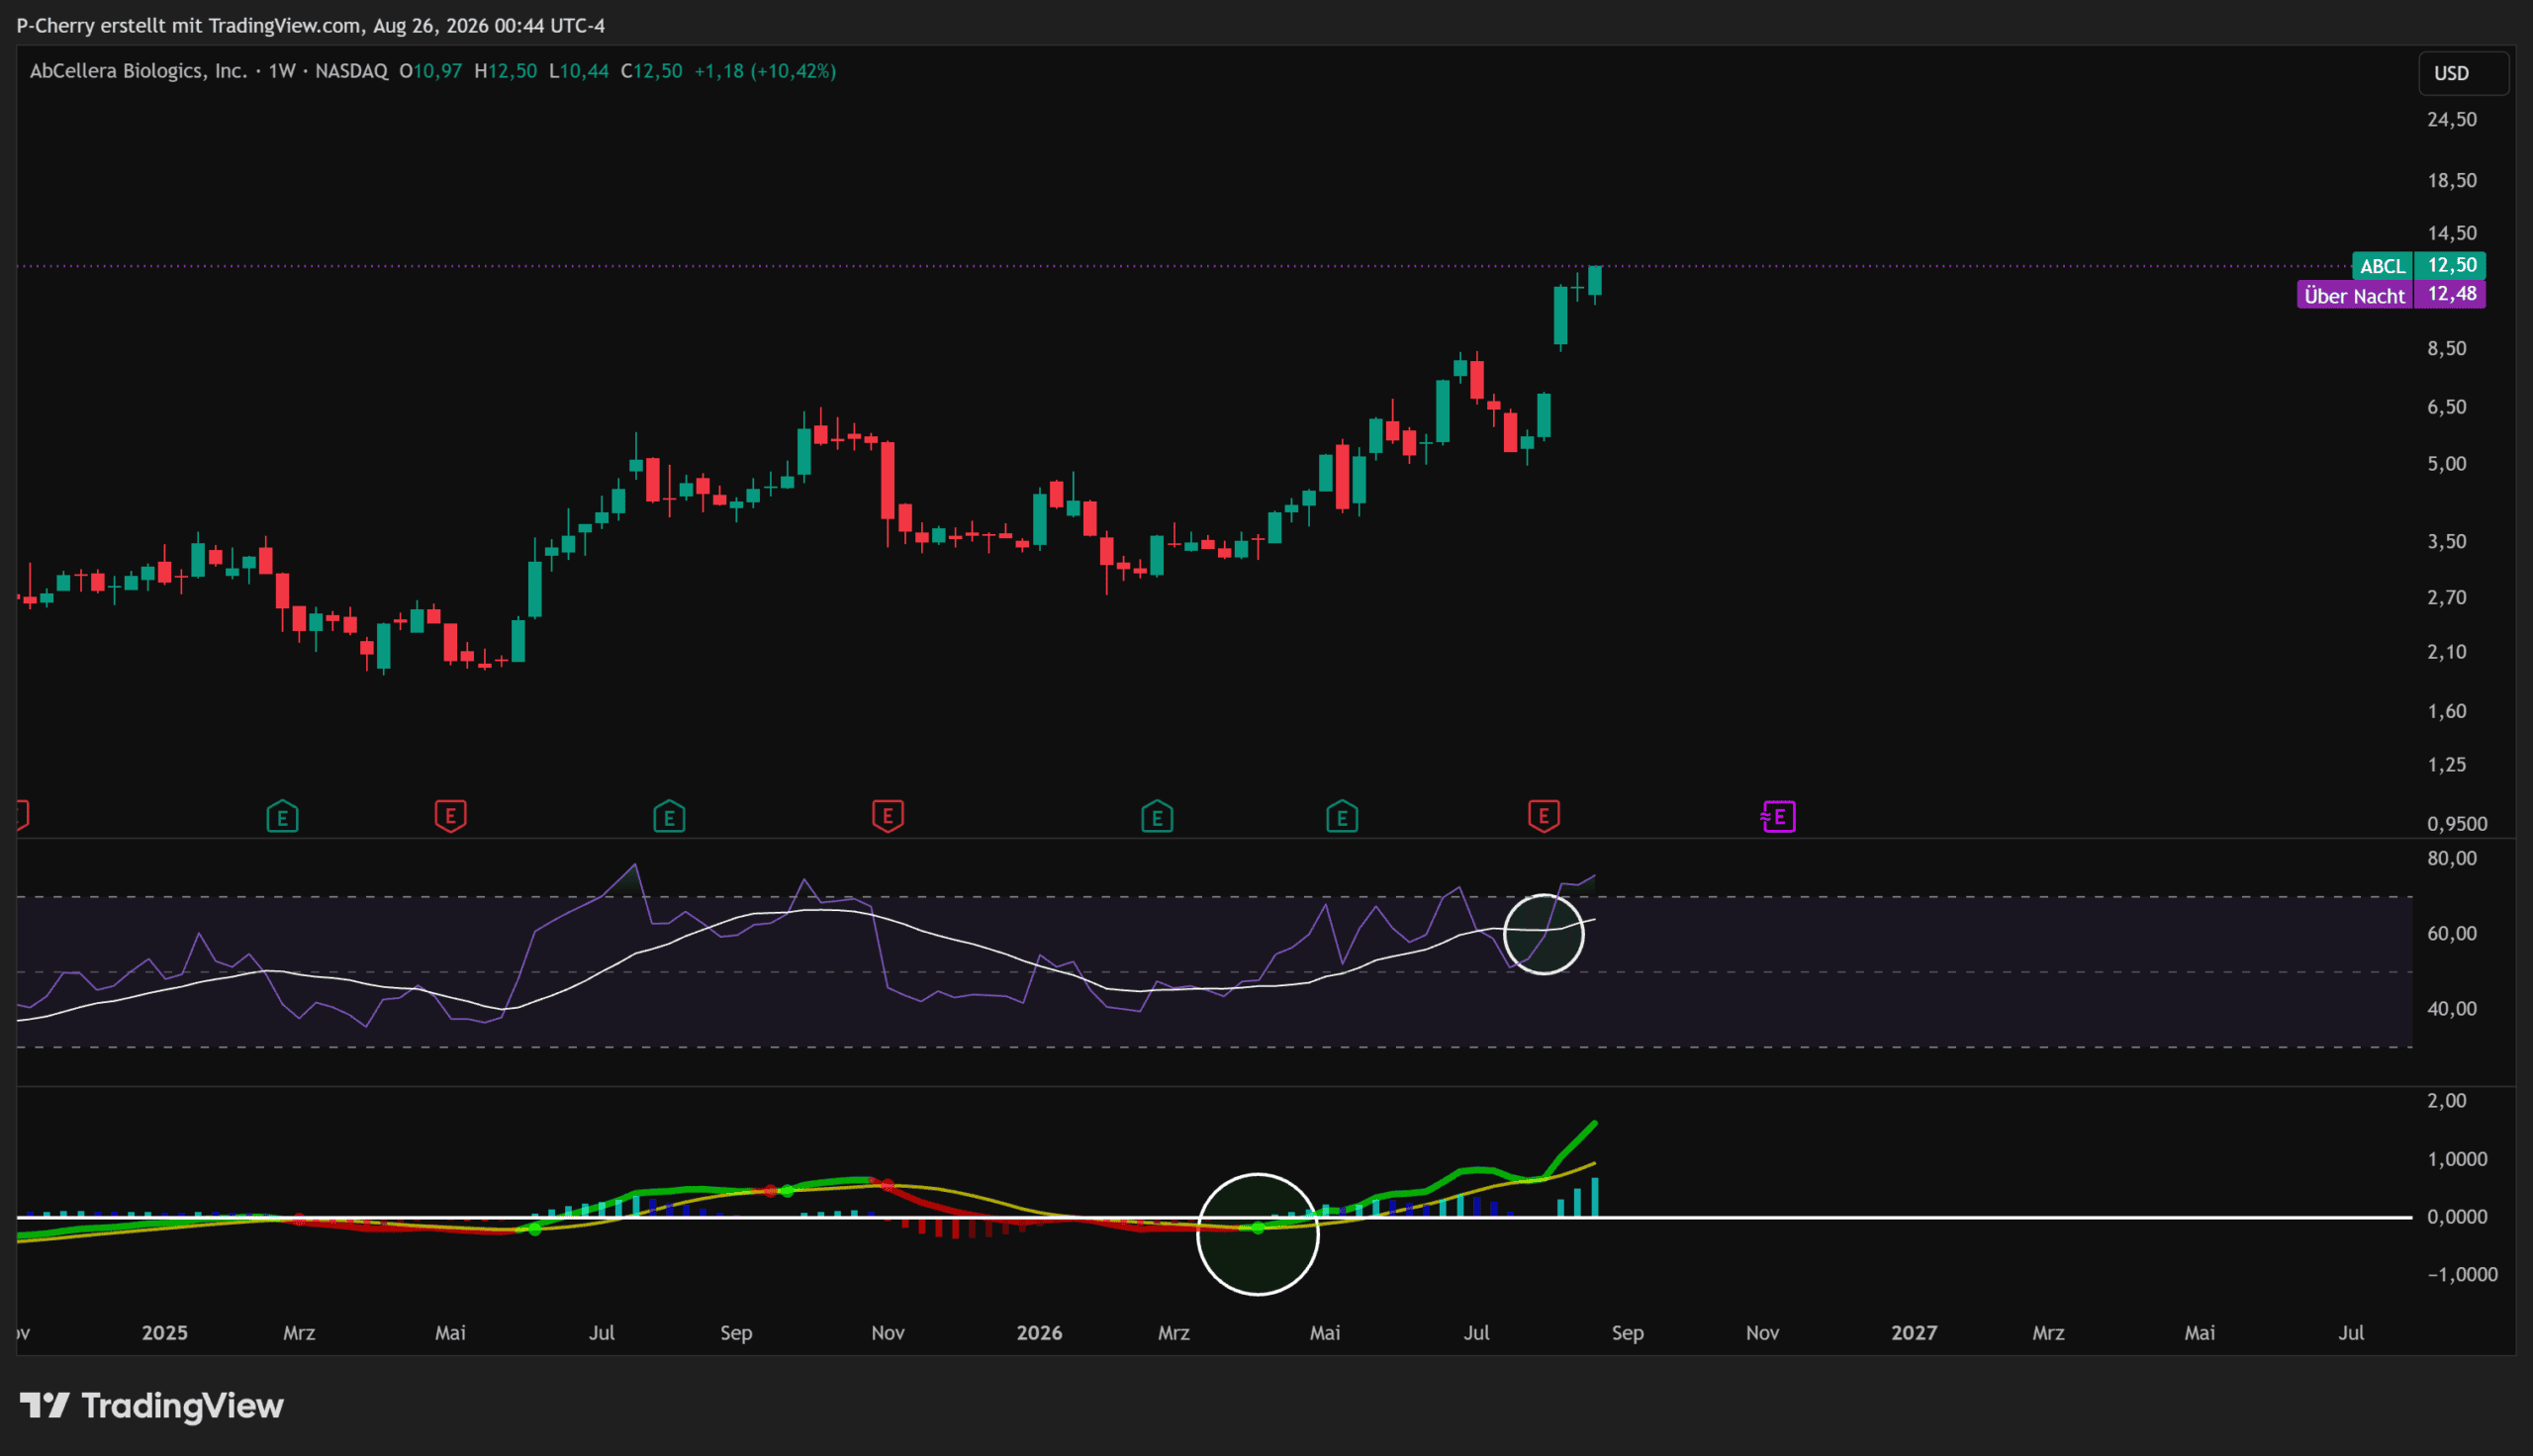Click the 'P-Cherry erstellt mit TradingView.com' caption
The width and height of the screenshot is (2533, 1456).
pyautogui.click(x=188, y=25)
